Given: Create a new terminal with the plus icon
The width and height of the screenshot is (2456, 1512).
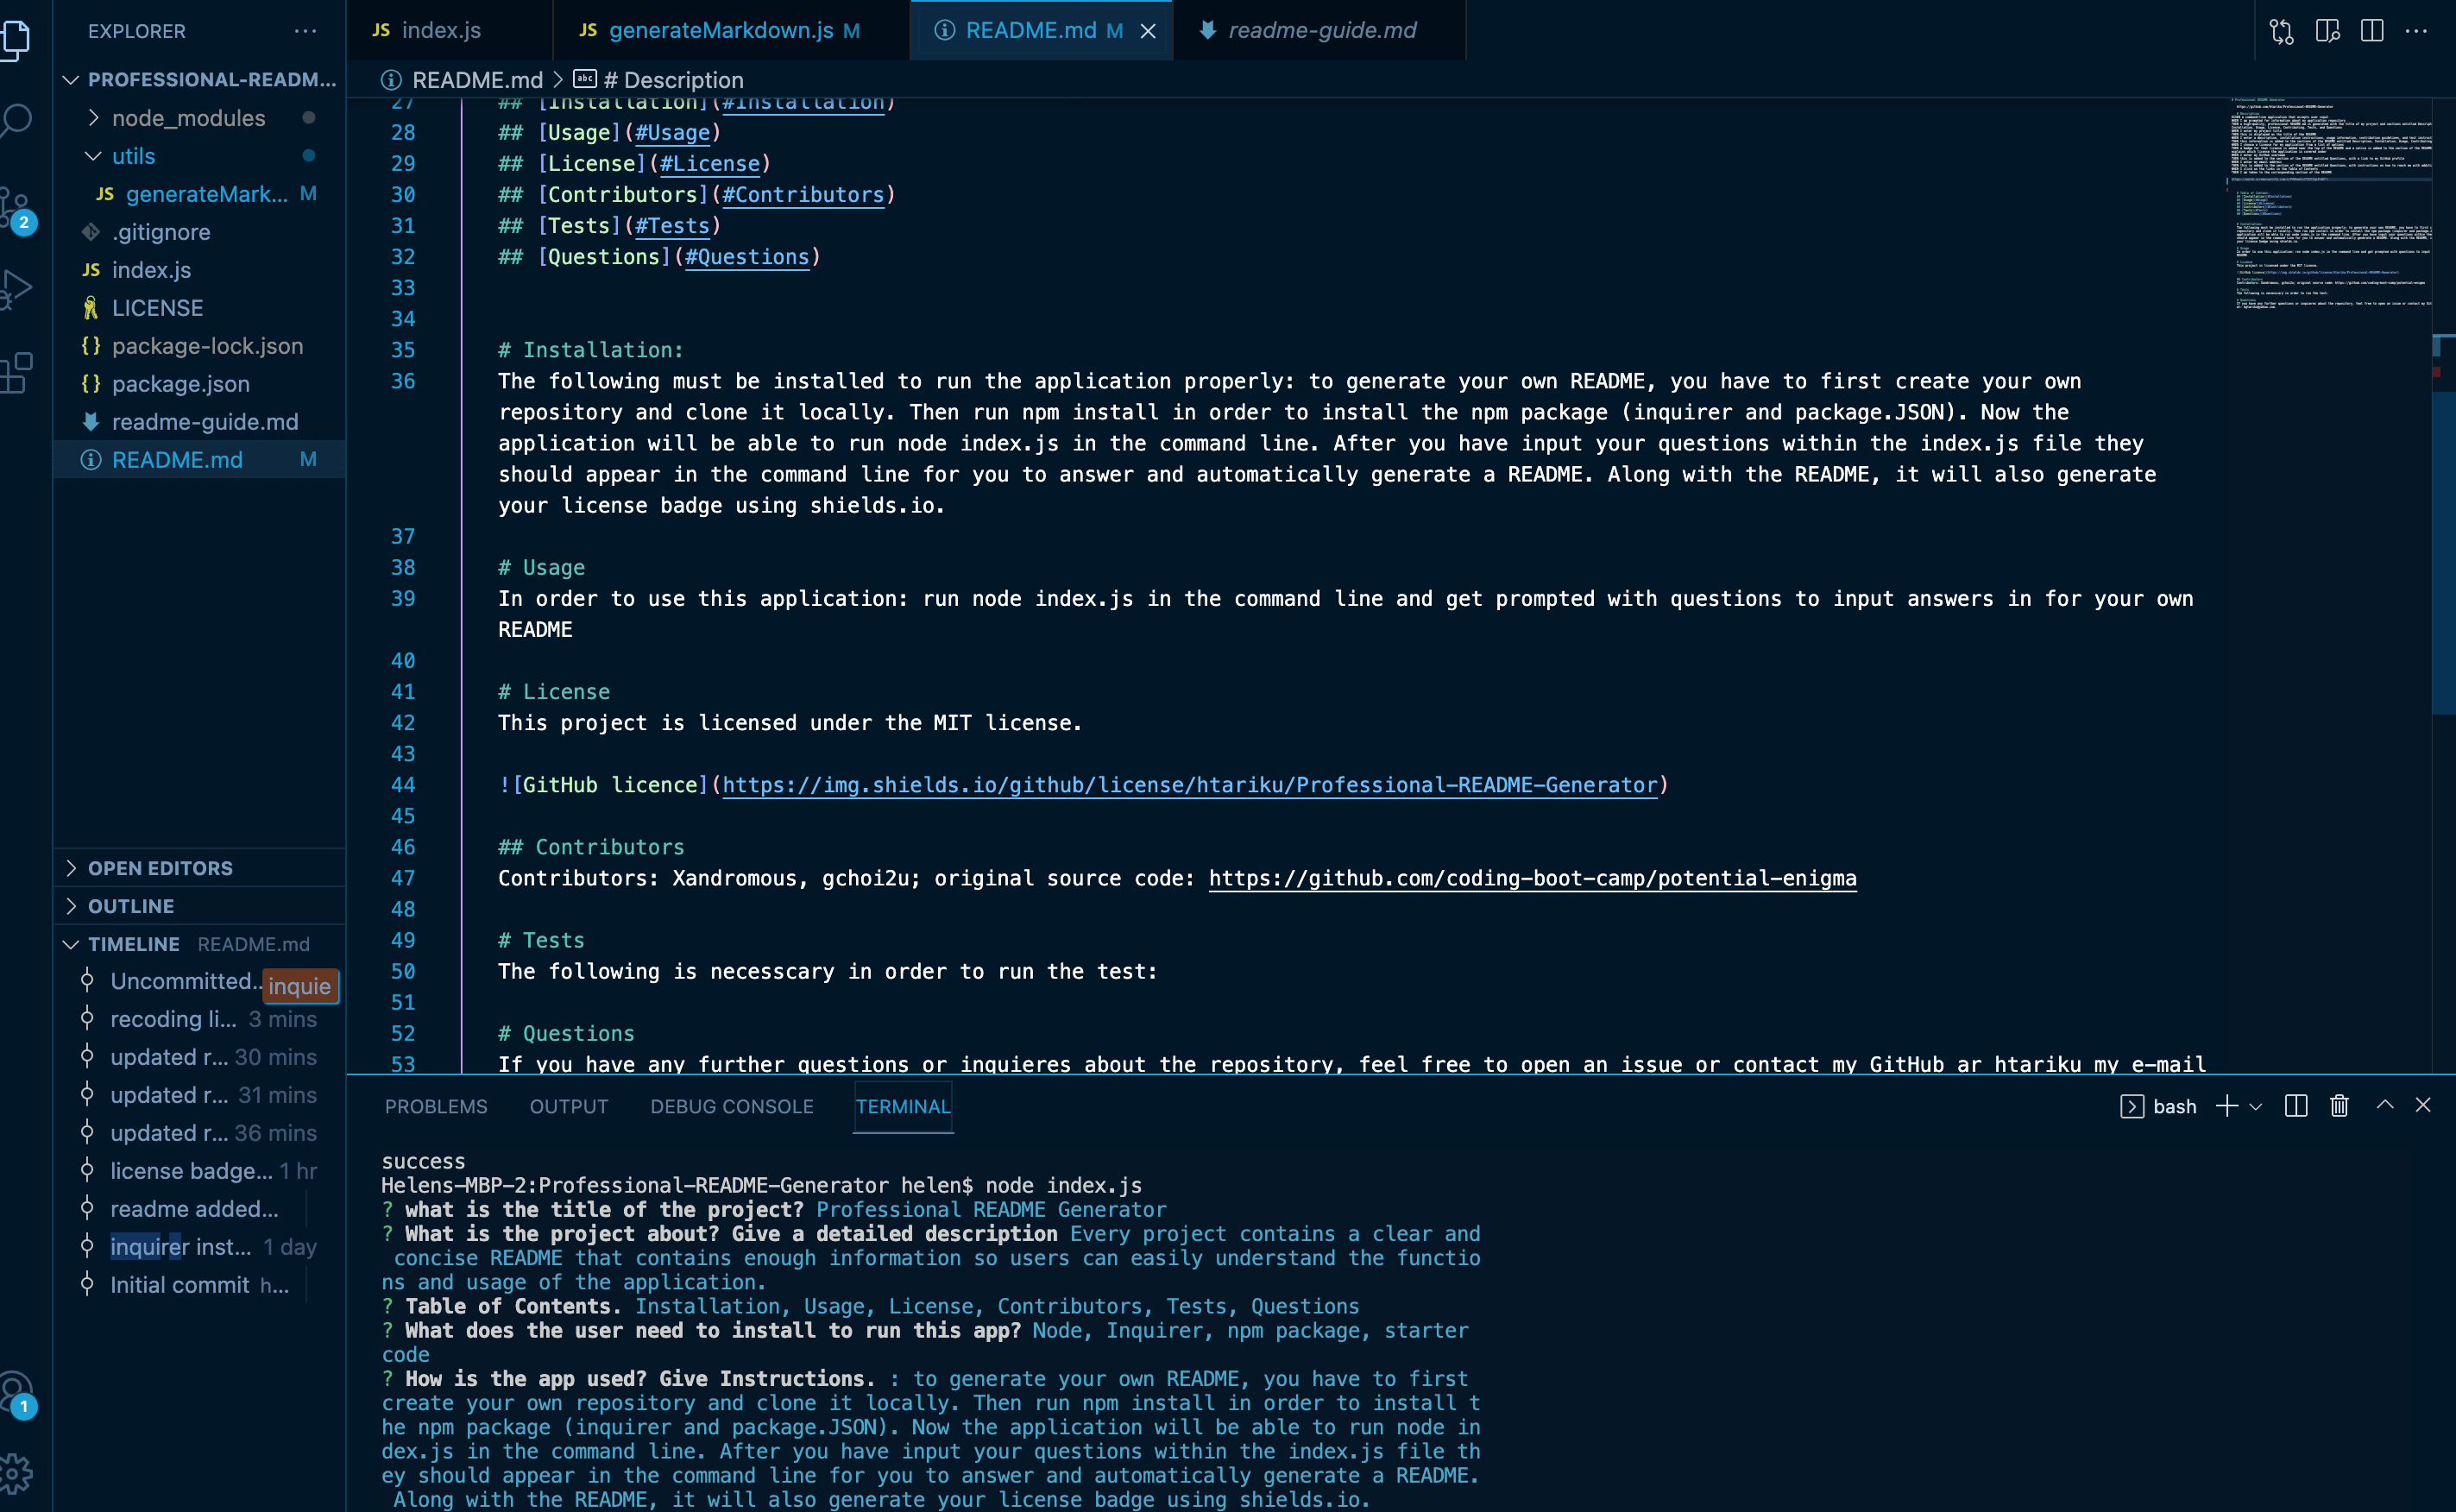Looking at the screenshot, I should [x=2227, y=1106].
